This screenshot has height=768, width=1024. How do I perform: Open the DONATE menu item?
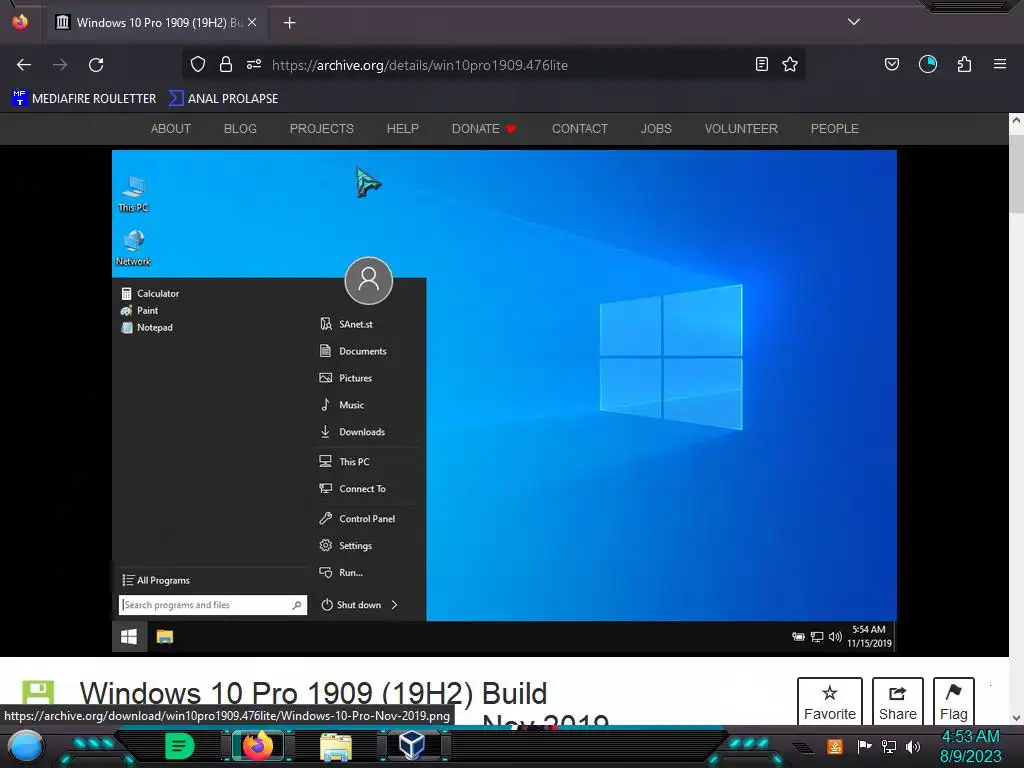(484, 129)
